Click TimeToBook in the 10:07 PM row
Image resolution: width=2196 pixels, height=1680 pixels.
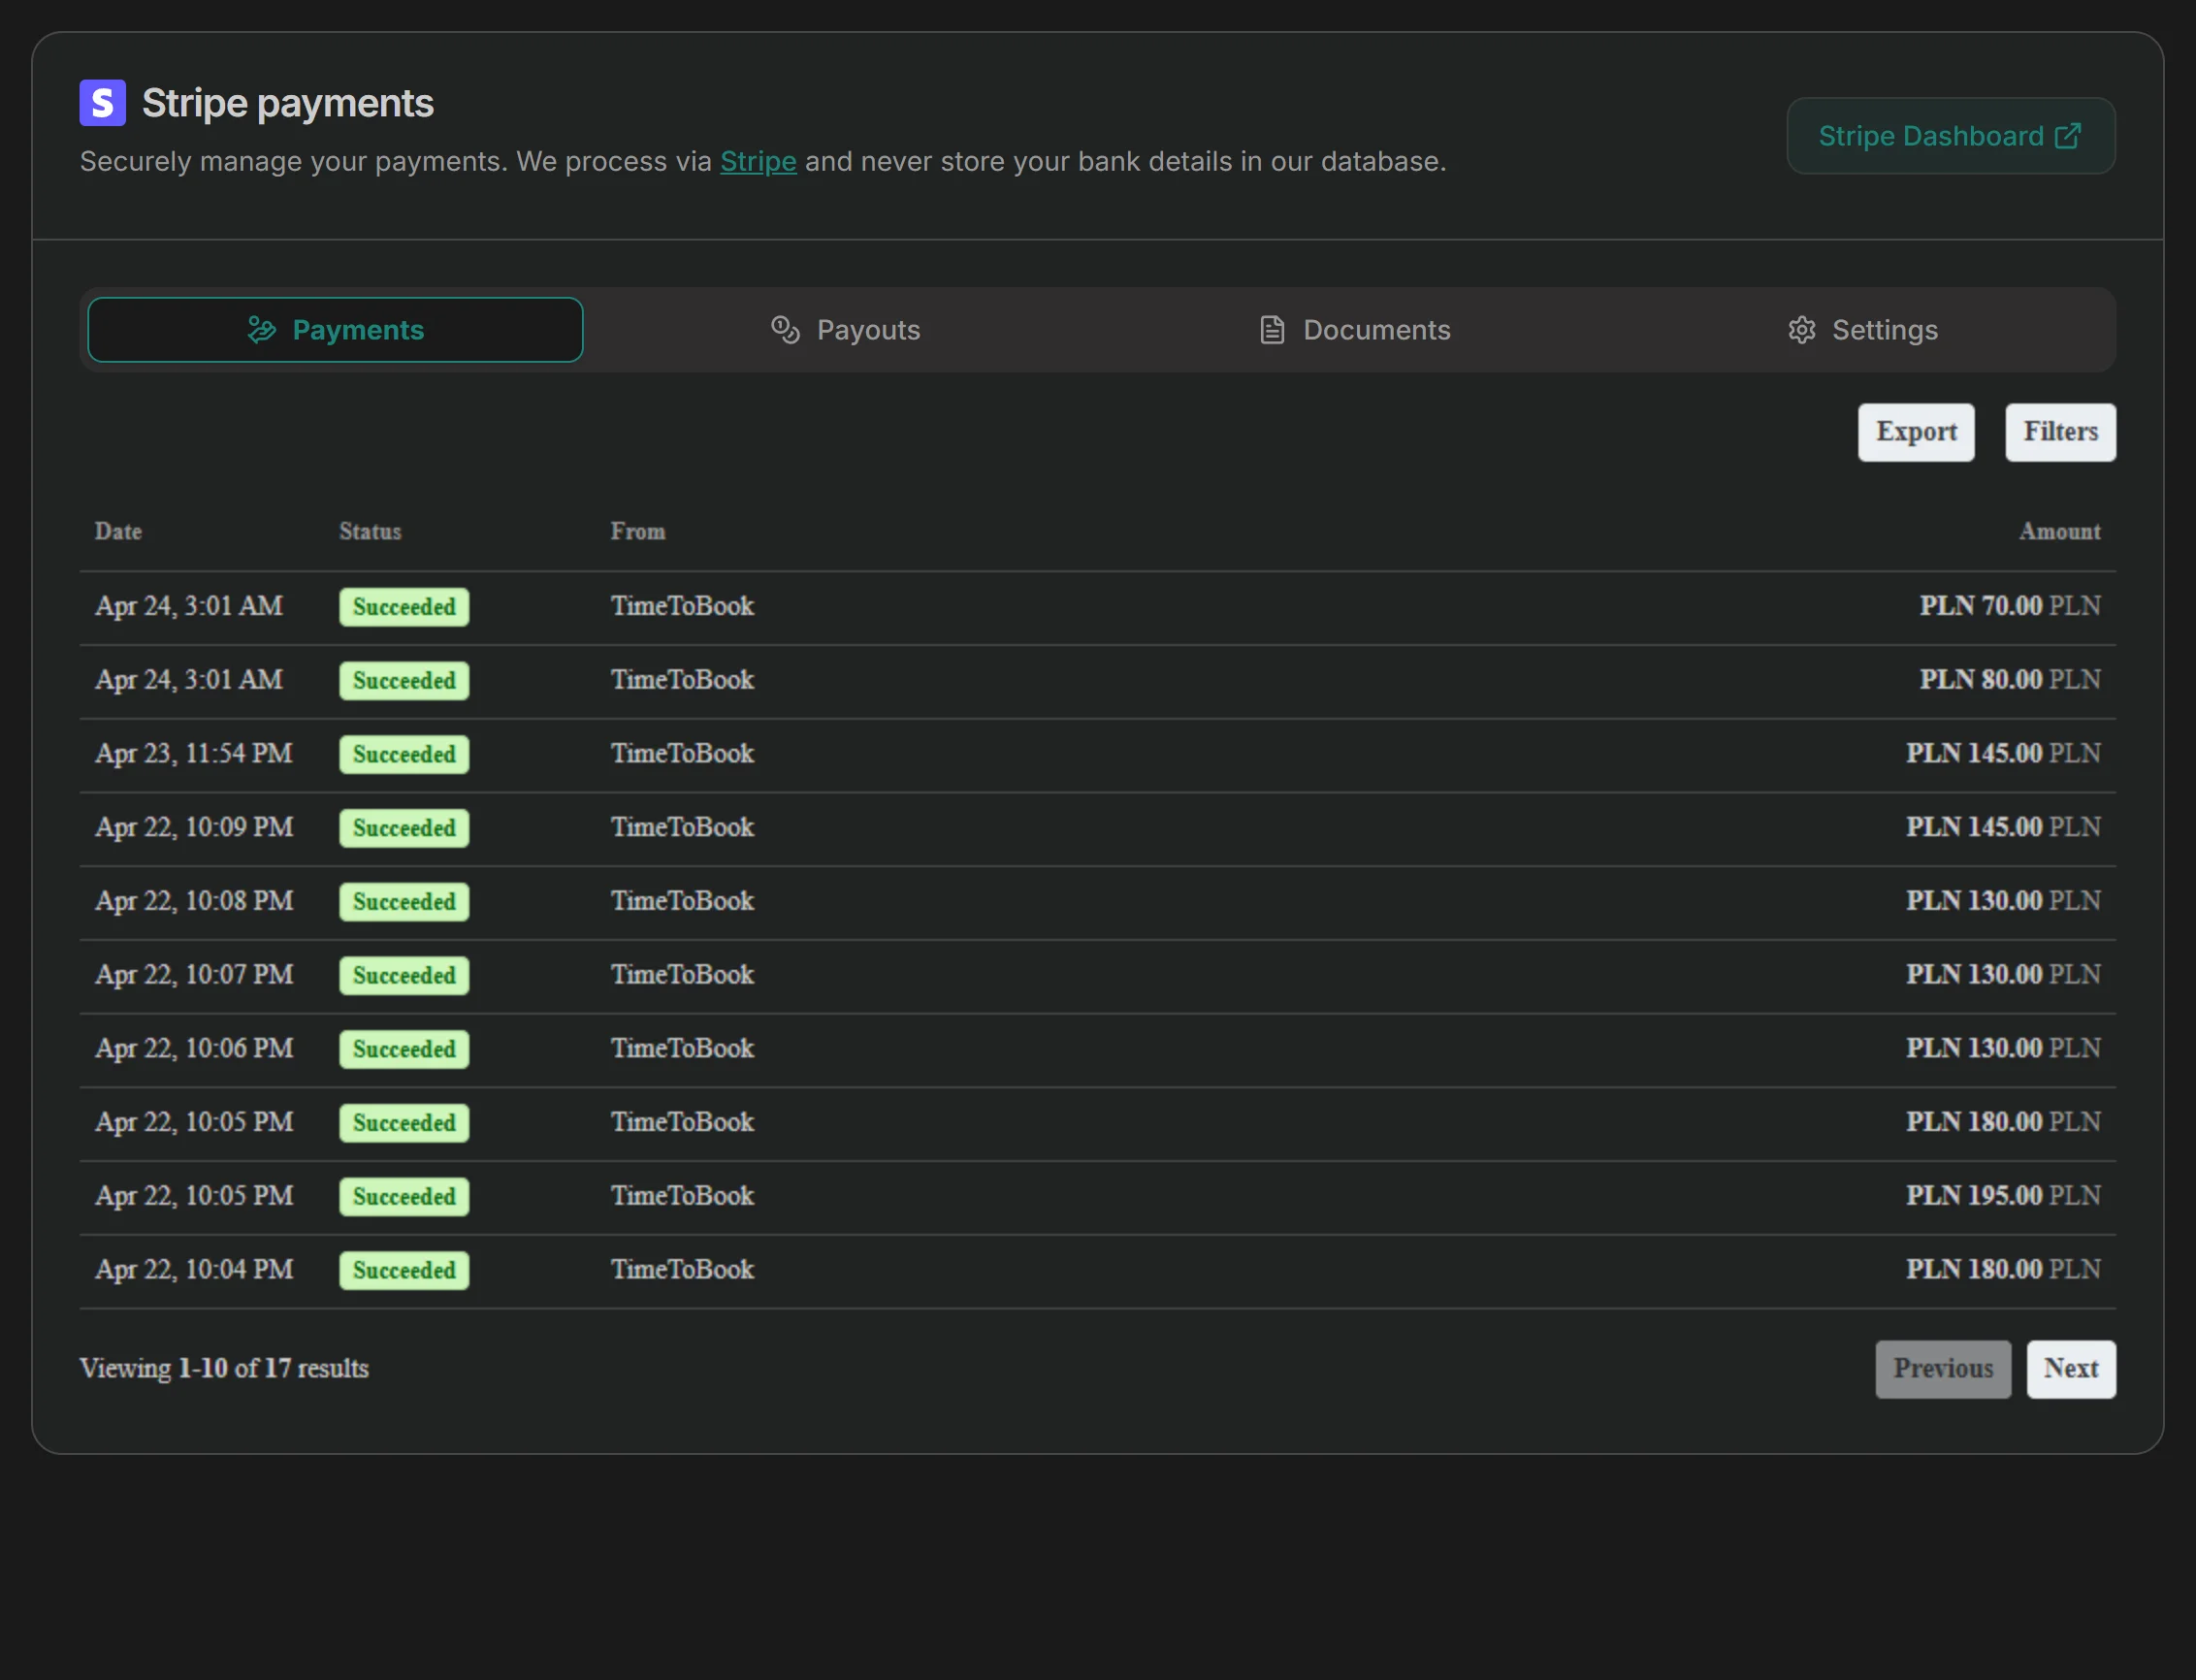pyautogui.click(x=683, y=975)
